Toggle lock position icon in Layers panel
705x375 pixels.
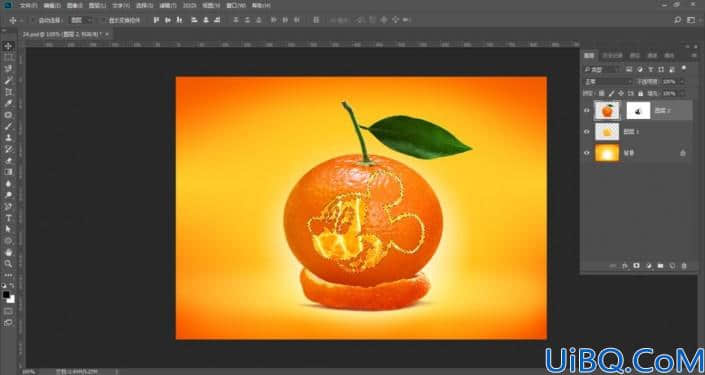point(621,94)
